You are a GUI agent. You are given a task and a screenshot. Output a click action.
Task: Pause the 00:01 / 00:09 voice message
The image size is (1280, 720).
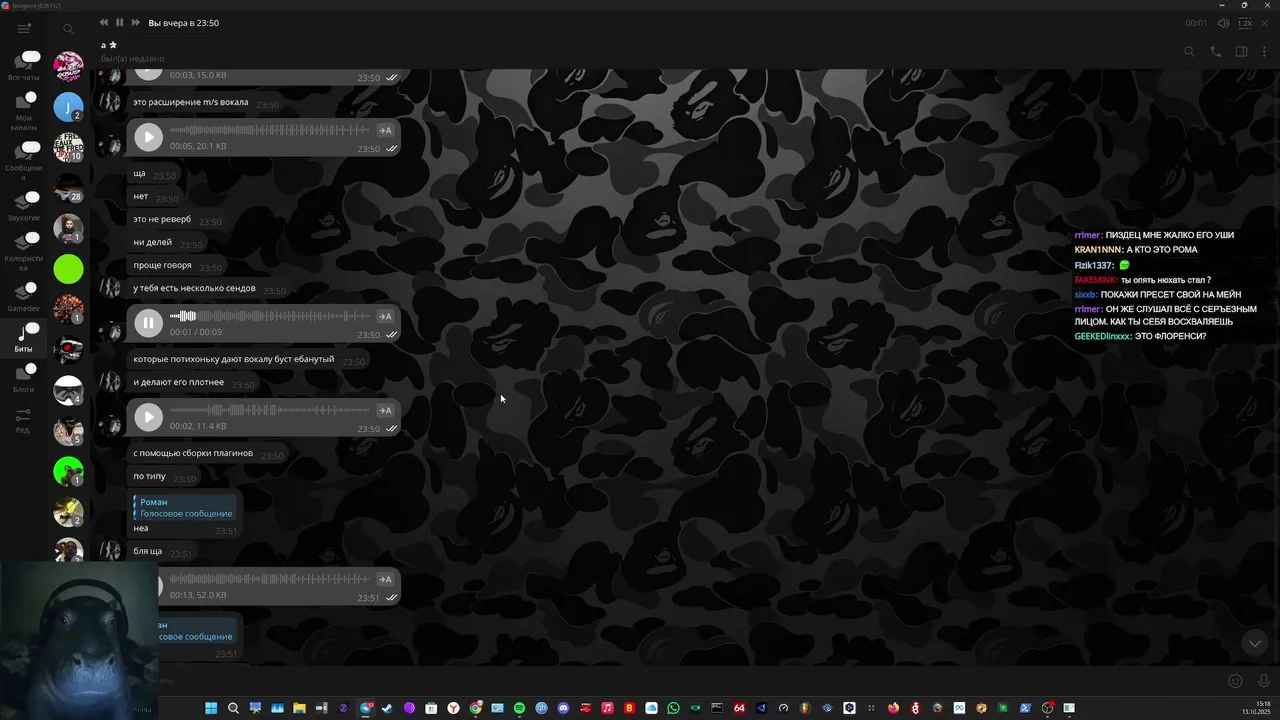[x=148, y=323]
